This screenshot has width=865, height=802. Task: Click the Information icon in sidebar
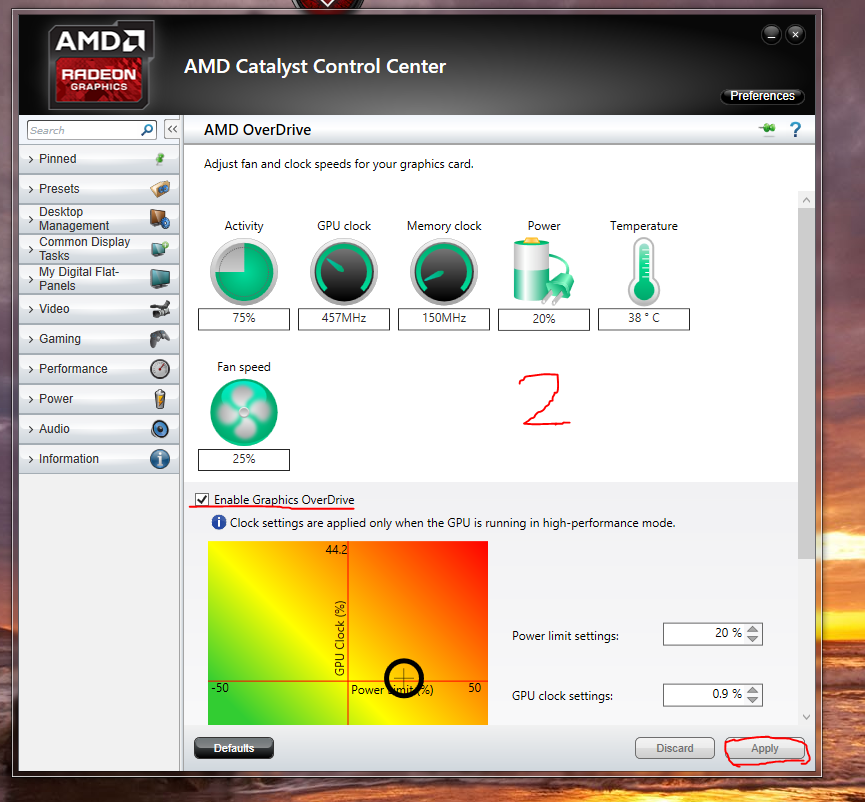click(x=160, y=459)
